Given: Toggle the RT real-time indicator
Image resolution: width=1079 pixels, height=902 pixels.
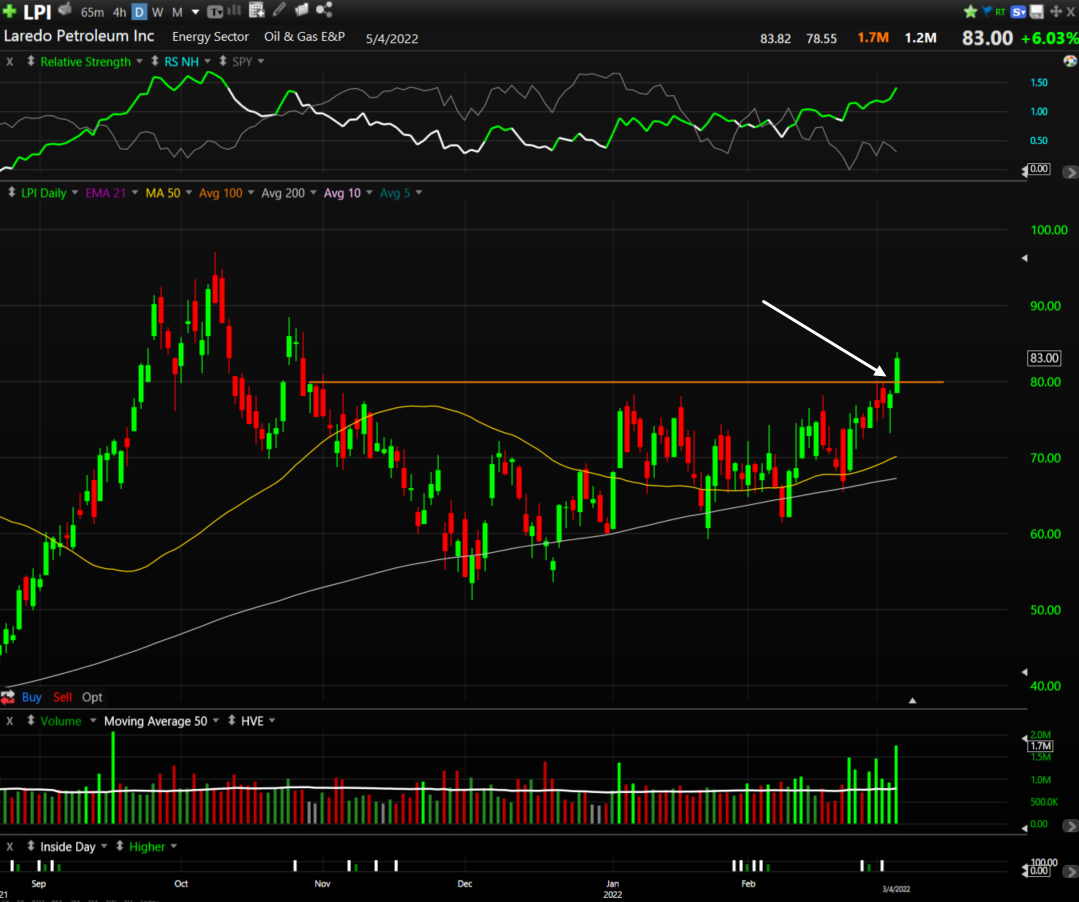Looking at the screenshot, I should [1001, 12].
